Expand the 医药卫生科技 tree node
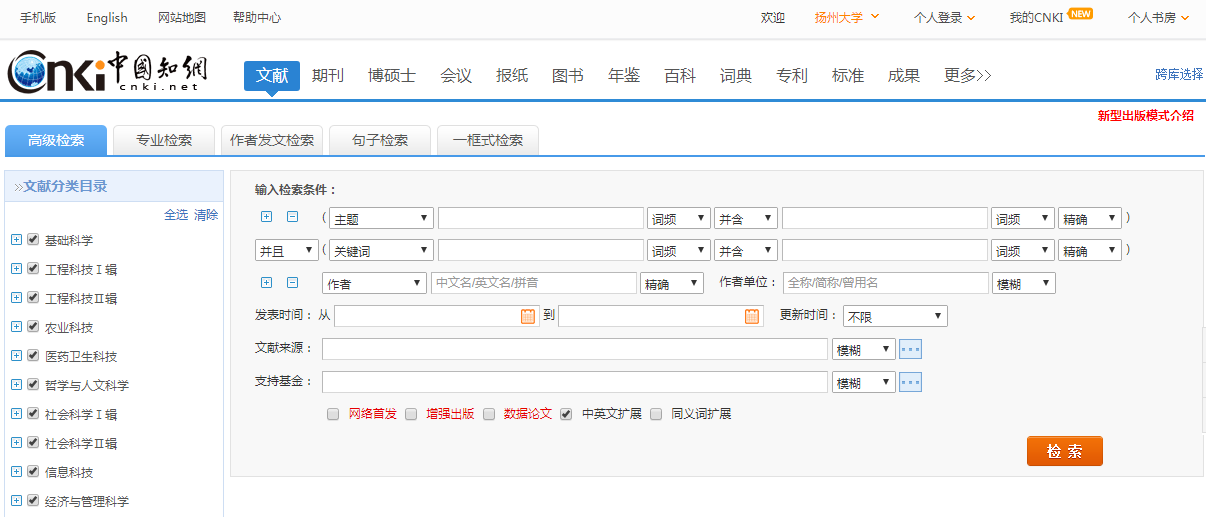Image resolution: width=1206 pixels, height=517 pixels. 16,356
